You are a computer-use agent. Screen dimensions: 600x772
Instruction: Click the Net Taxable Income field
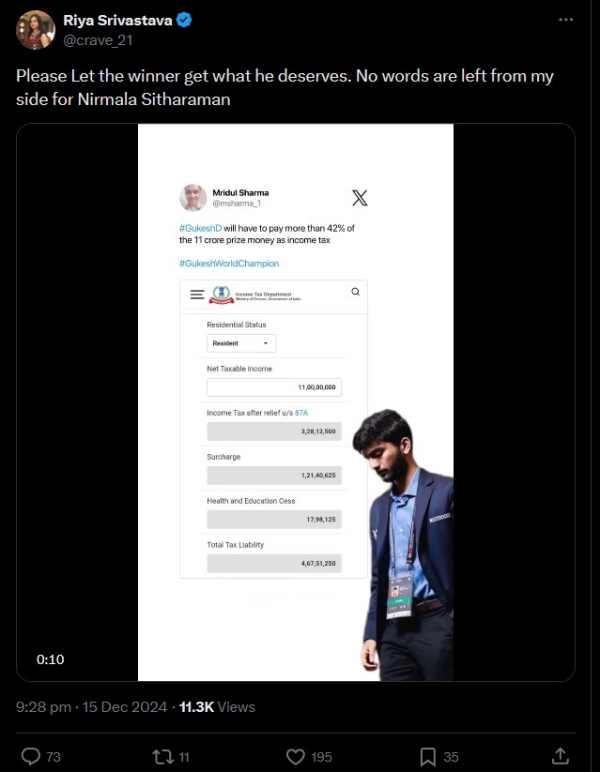[274, 387]
